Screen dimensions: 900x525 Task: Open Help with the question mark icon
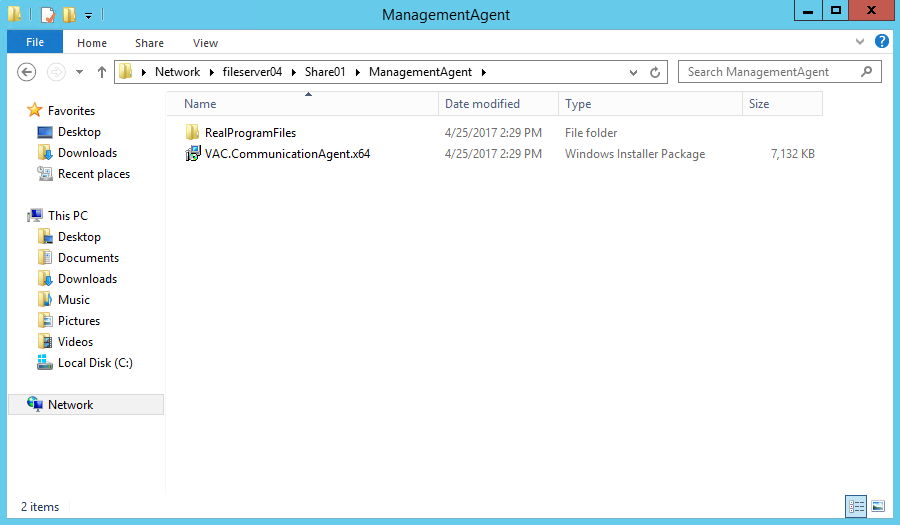point(881,41)
